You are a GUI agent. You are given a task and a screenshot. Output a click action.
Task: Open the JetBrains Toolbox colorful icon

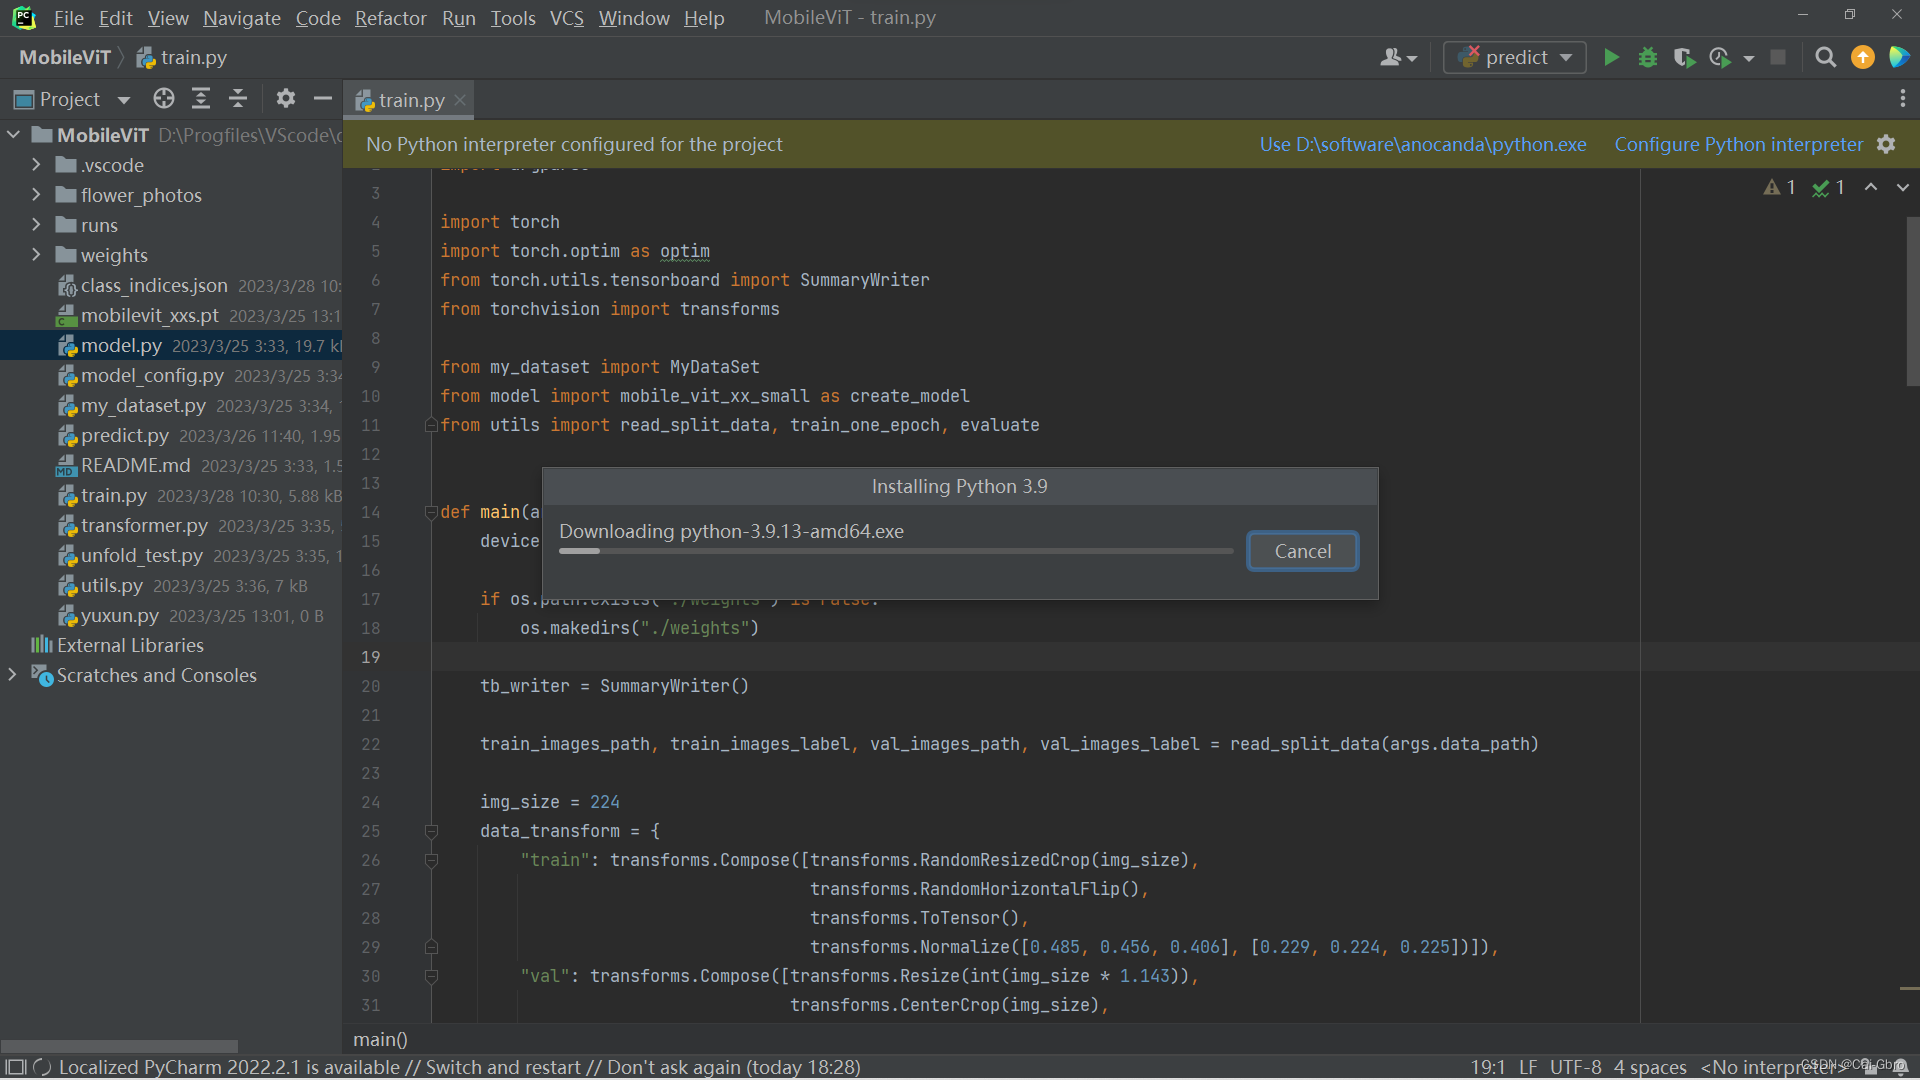coord(1898,58)
